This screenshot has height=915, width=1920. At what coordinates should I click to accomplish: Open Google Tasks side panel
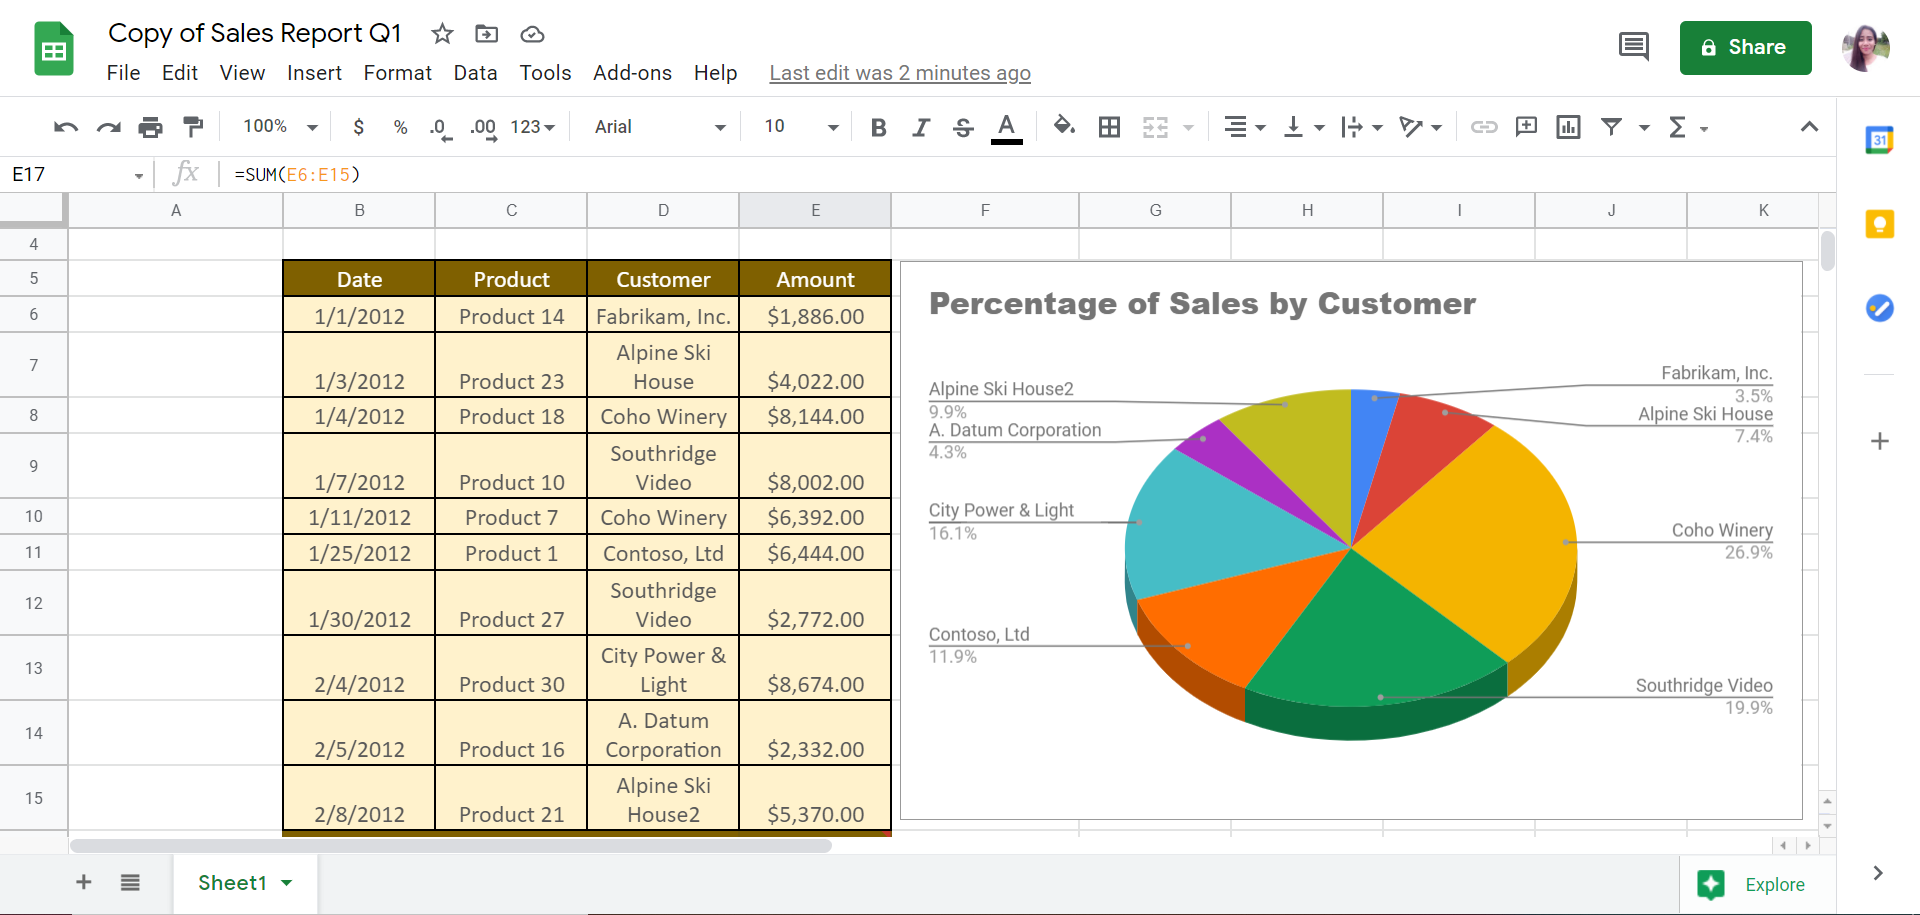tap(1880, 308)
